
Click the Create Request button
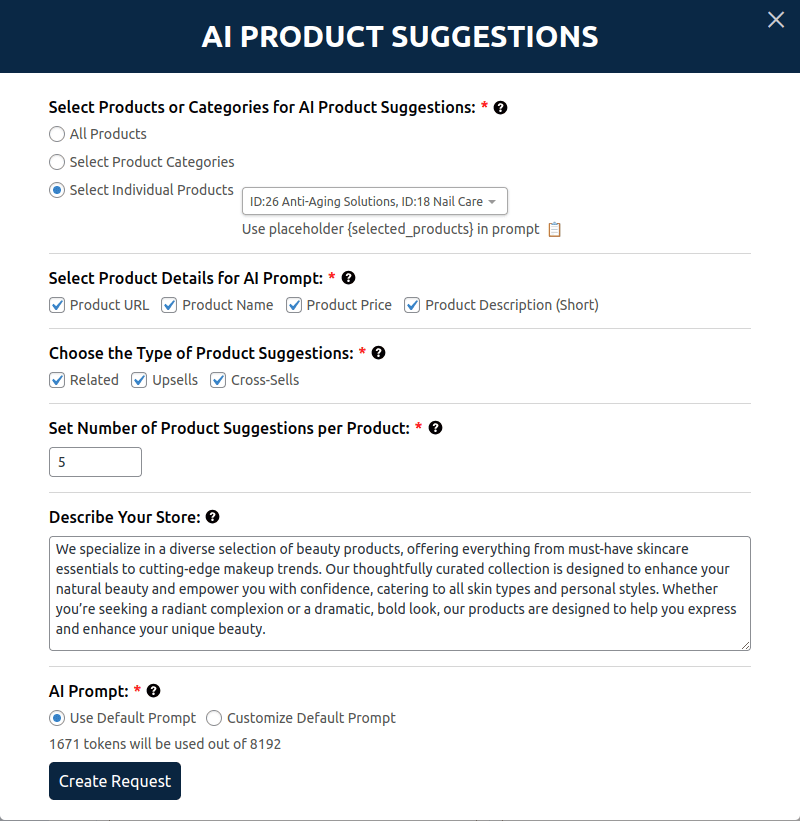click(x=114, y=781)
